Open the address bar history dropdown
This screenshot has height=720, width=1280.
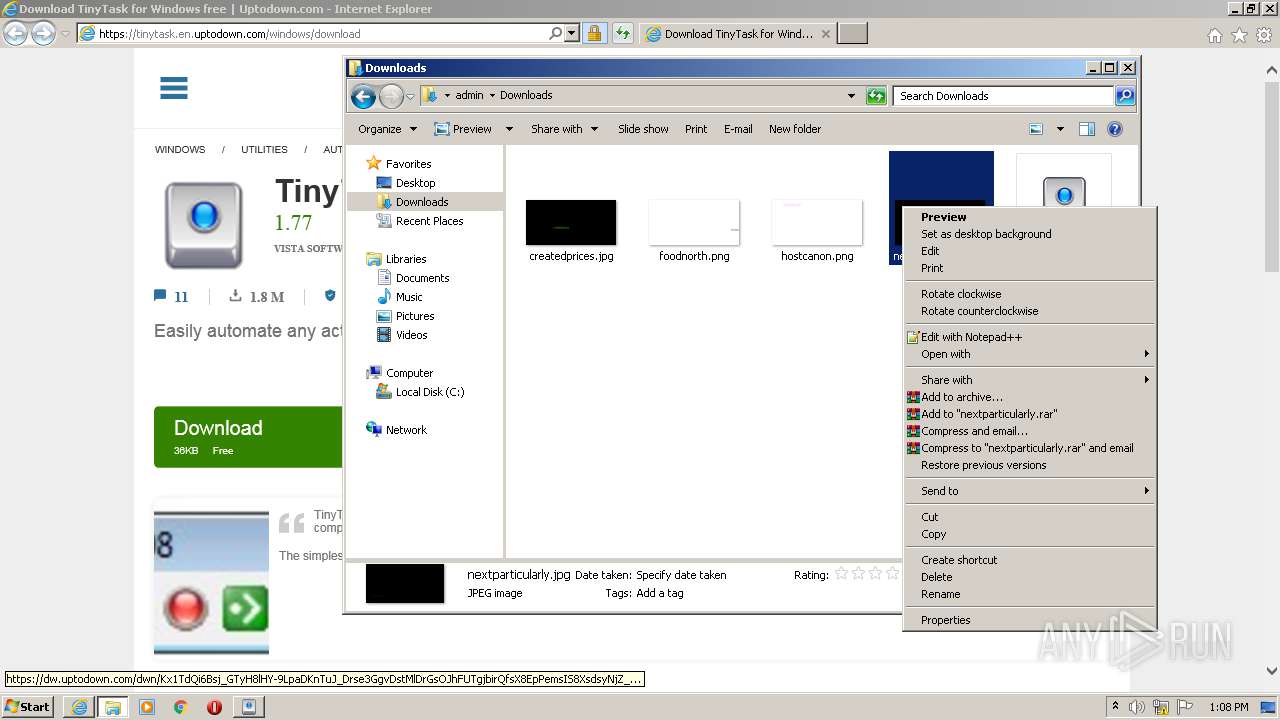[x=851, y=96]
